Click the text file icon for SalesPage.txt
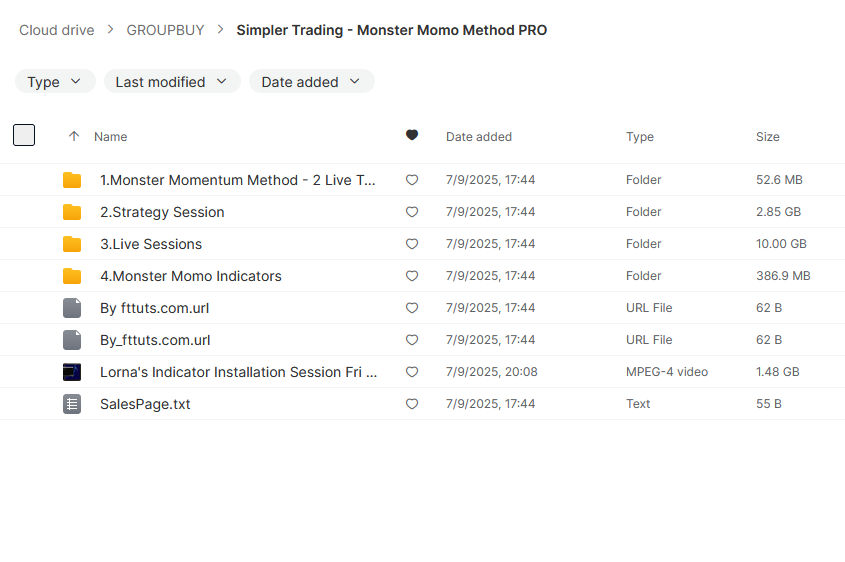This screenshot has width=845, height=562. pyautogui.click(x=72, y=404)
